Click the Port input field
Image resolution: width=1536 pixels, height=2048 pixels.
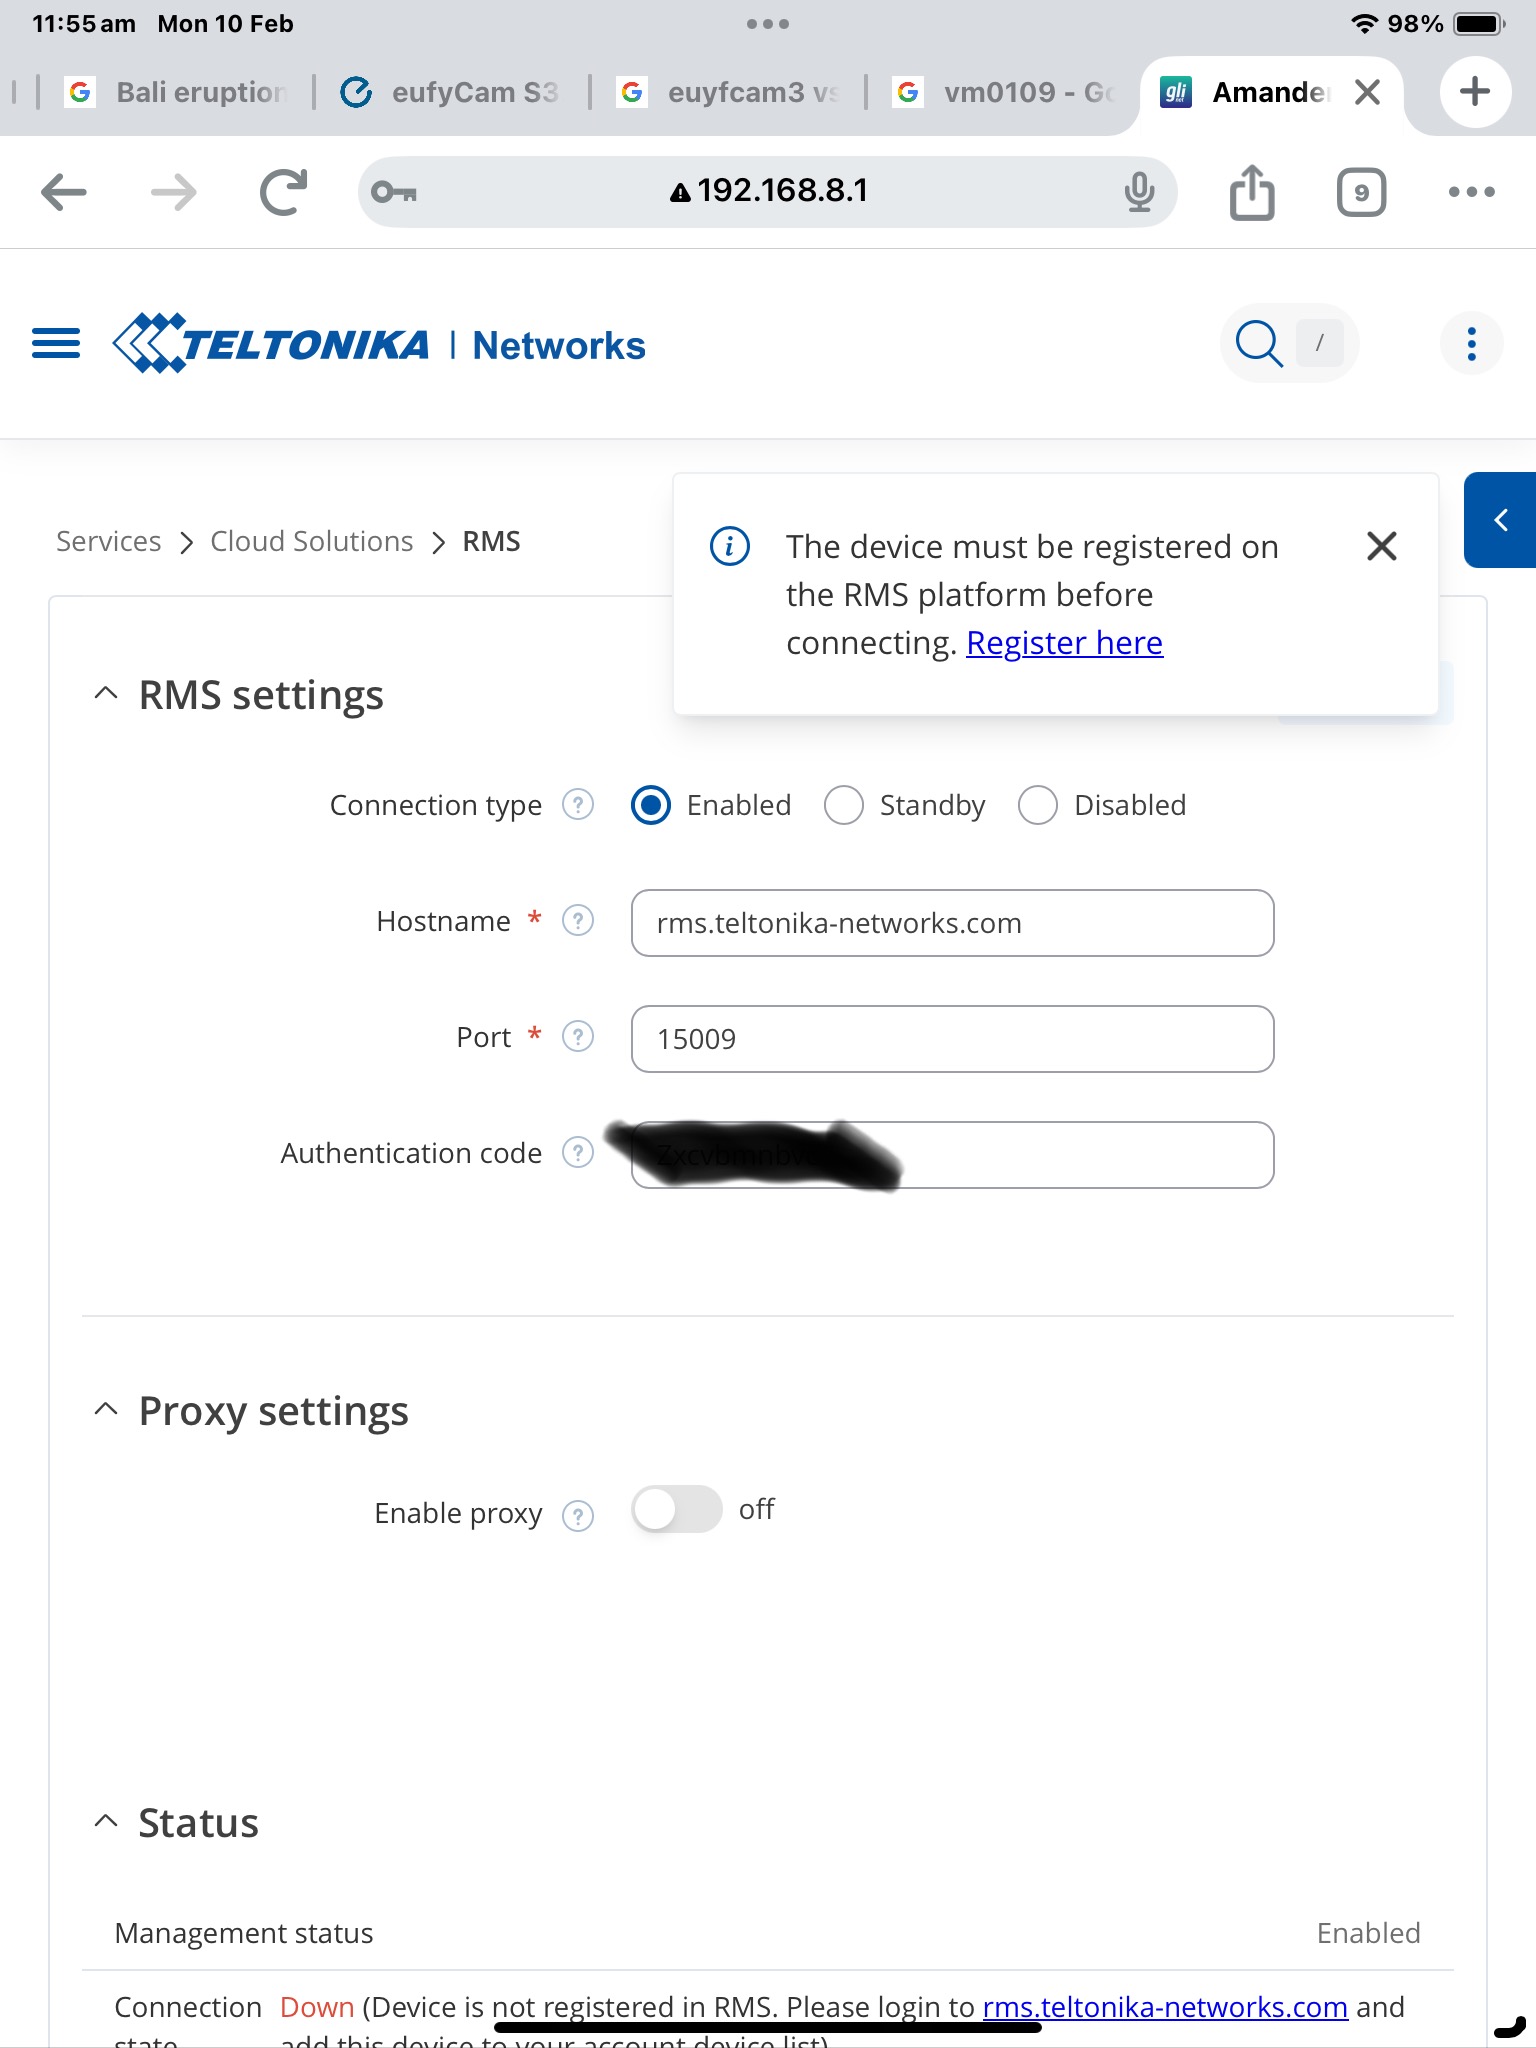click(x=952, y=1039)
